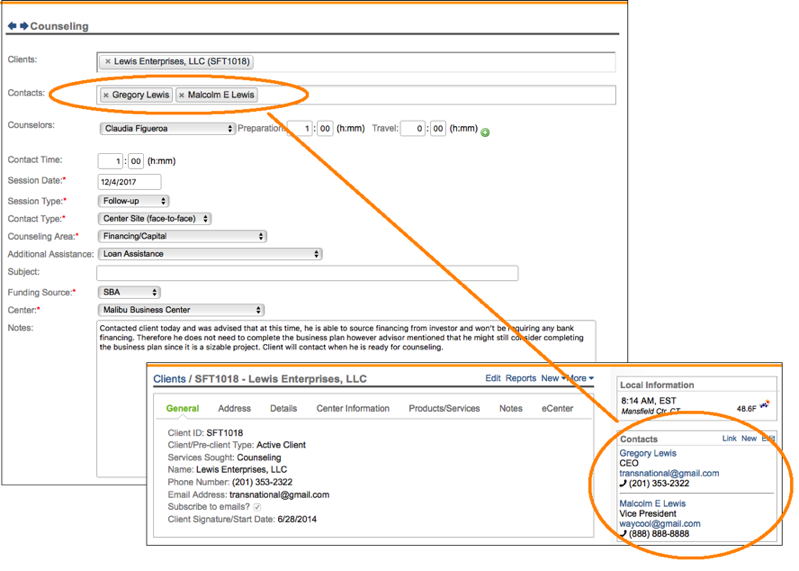Click into the Subject text field
The image size is (799, 571).
click(307, 273)
